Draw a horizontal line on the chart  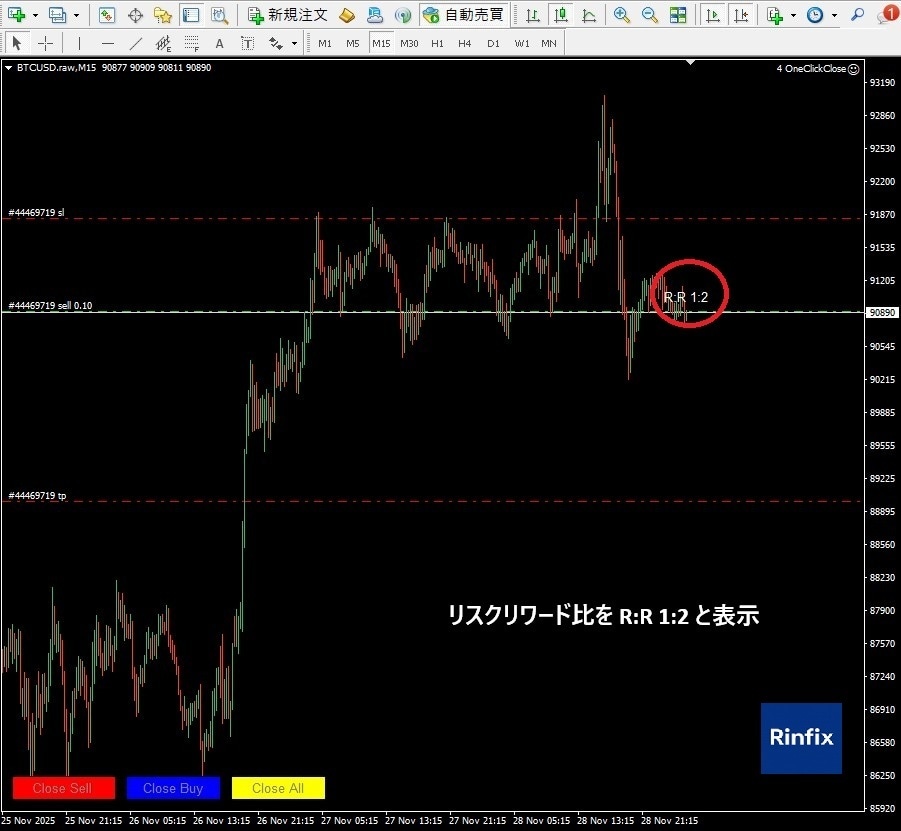[x=107, y=43]
